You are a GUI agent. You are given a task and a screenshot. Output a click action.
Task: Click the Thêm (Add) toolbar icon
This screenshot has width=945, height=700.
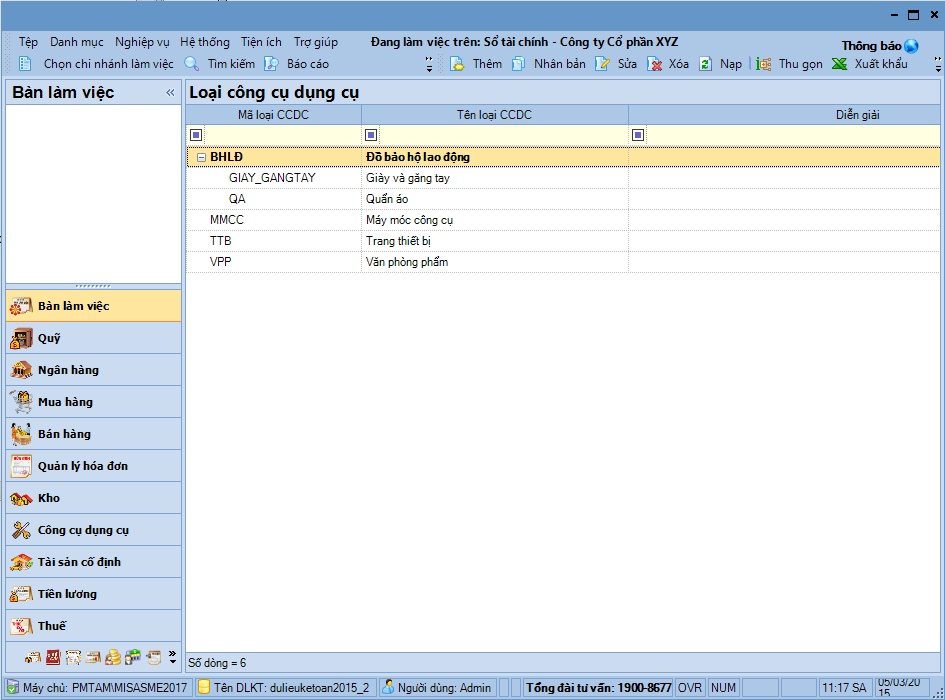click(458, 64)
